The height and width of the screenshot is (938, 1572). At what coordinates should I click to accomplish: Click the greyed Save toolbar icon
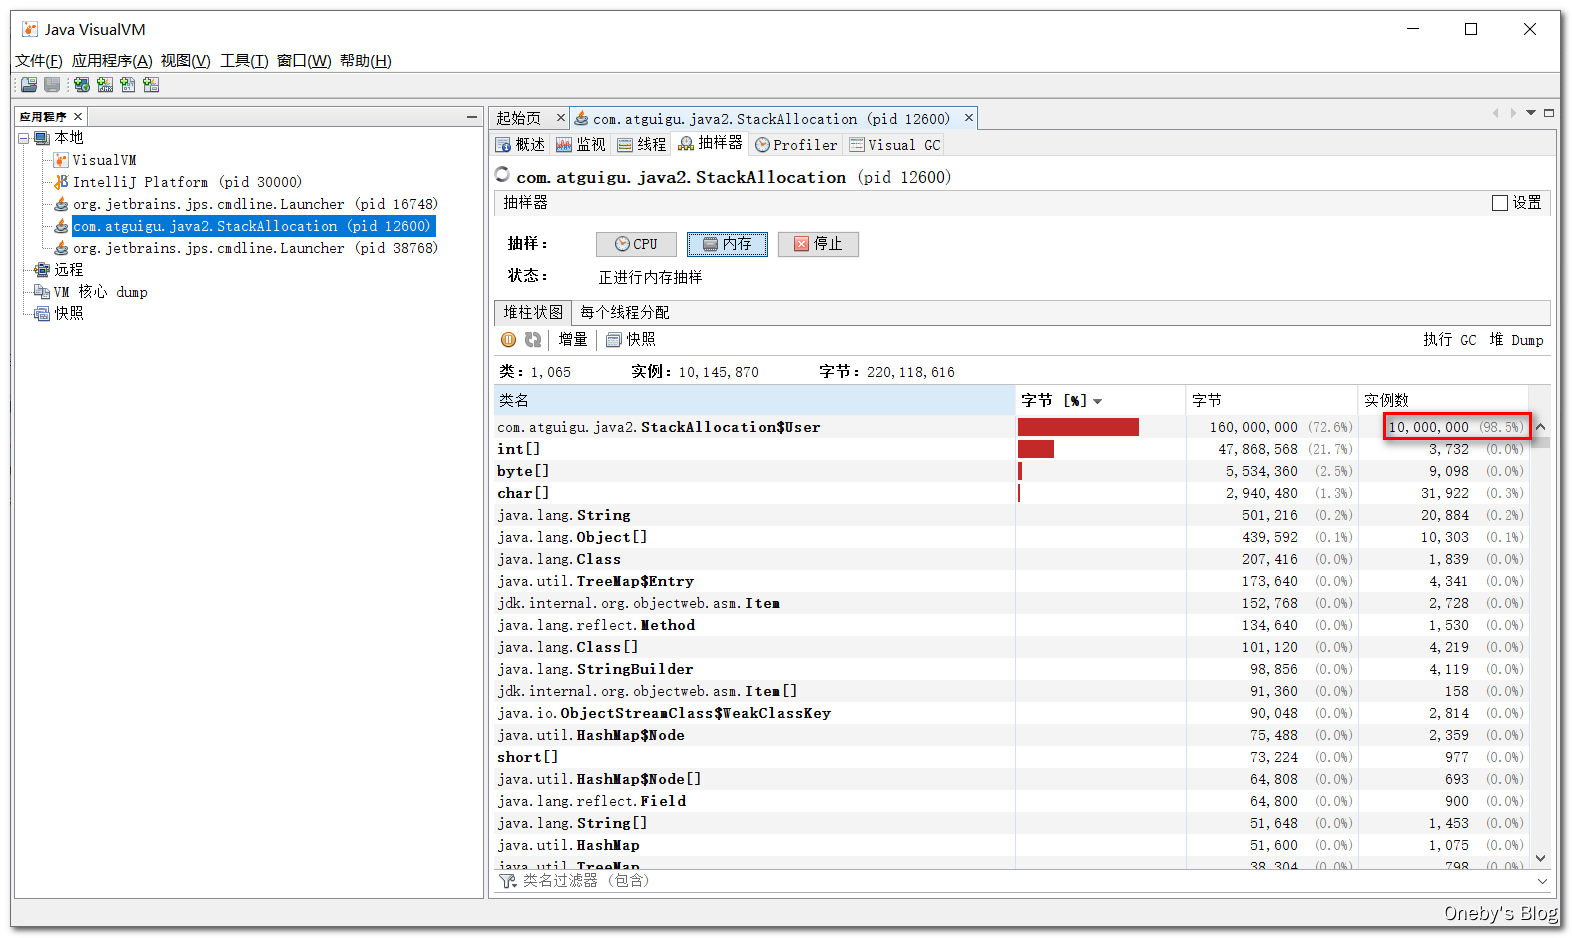52,85
